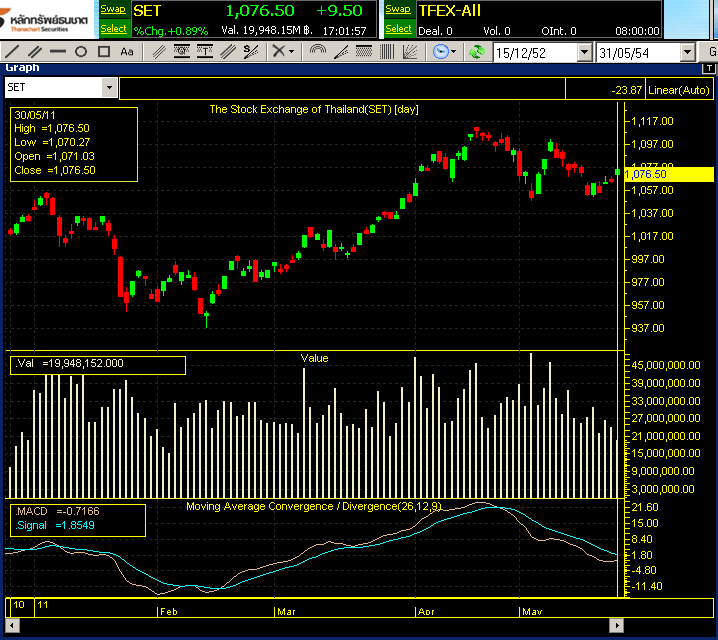Screen dimensions: 718x640
Task: Click the Swap button beside SET
Action: click(x=113, y=9)
